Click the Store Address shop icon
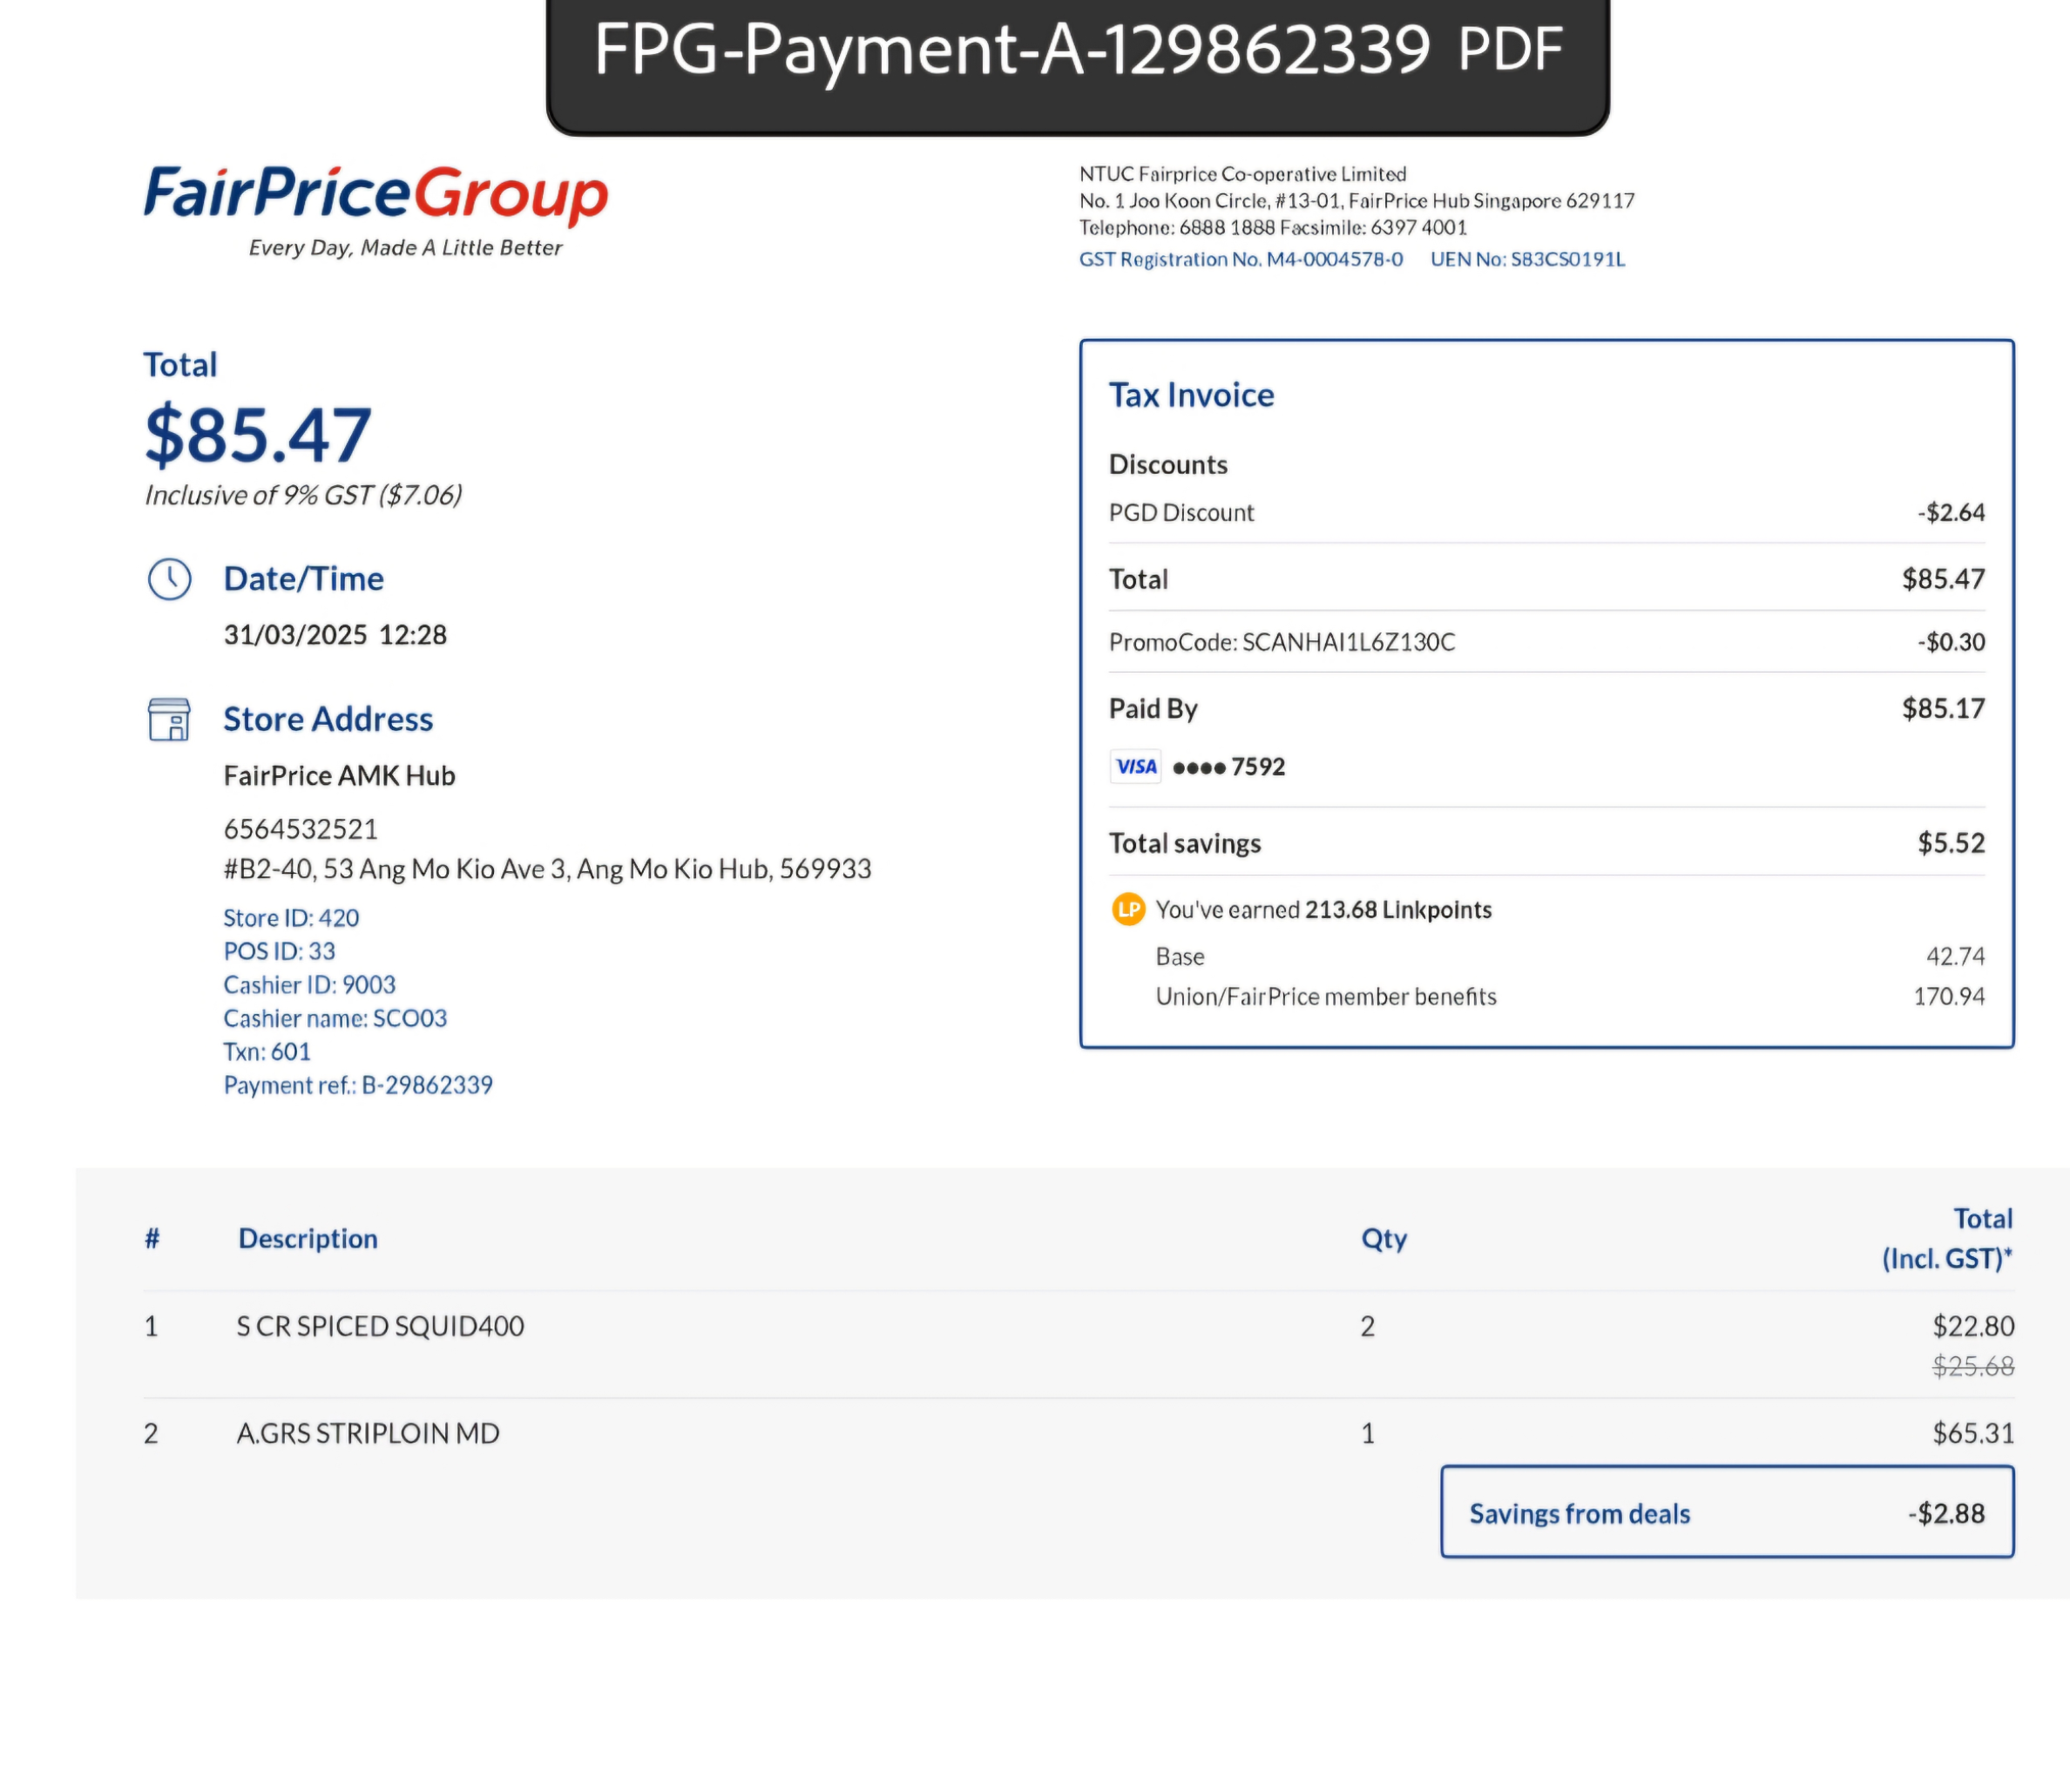The image size is (2070, 1792). point(169,719)
